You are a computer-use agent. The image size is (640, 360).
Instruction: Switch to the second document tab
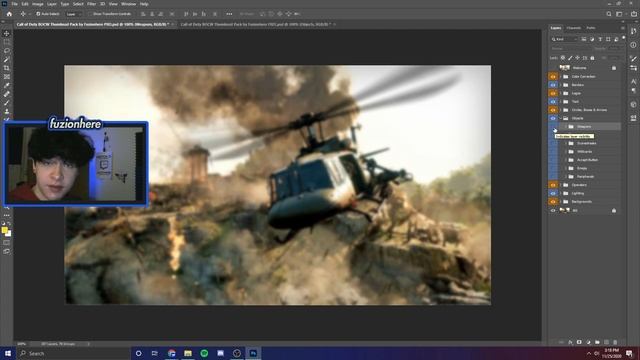coord(257,24)
